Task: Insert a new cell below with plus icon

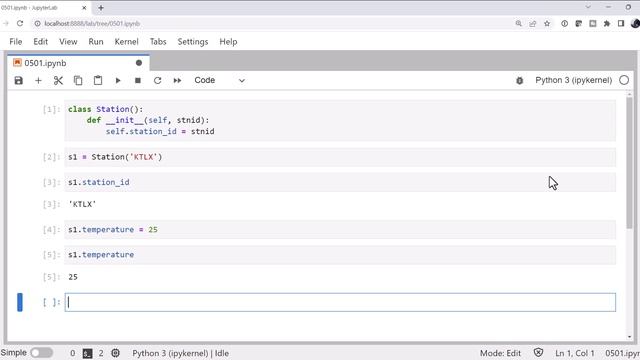Action: [38, 80]
